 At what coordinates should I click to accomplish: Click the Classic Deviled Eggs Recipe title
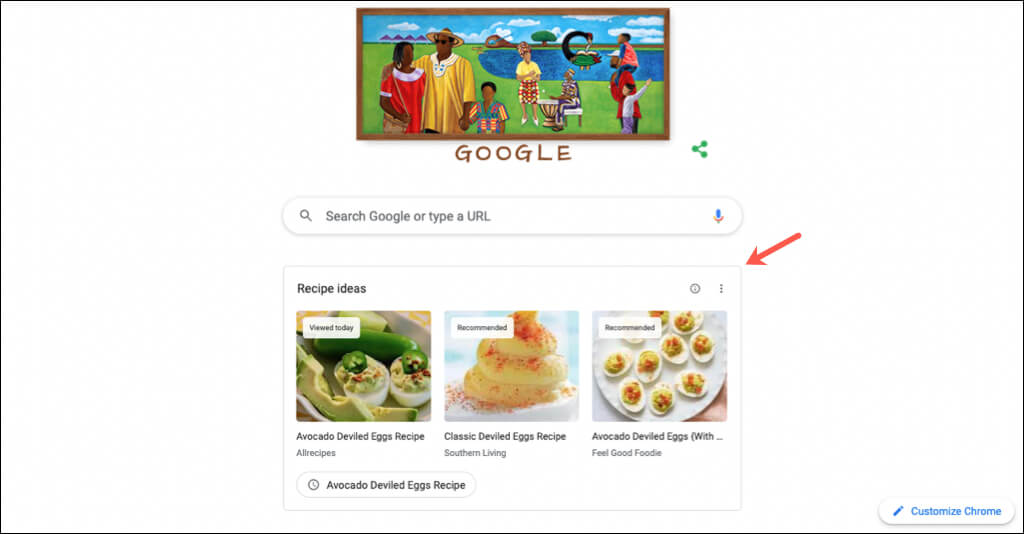tap(504, 437)
